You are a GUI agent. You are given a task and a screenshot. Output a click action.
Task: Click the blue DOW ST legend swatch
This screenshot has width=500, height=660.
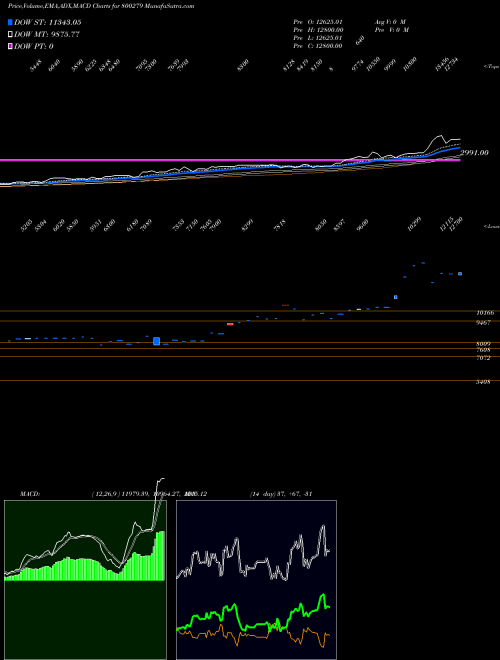[10, 22]
